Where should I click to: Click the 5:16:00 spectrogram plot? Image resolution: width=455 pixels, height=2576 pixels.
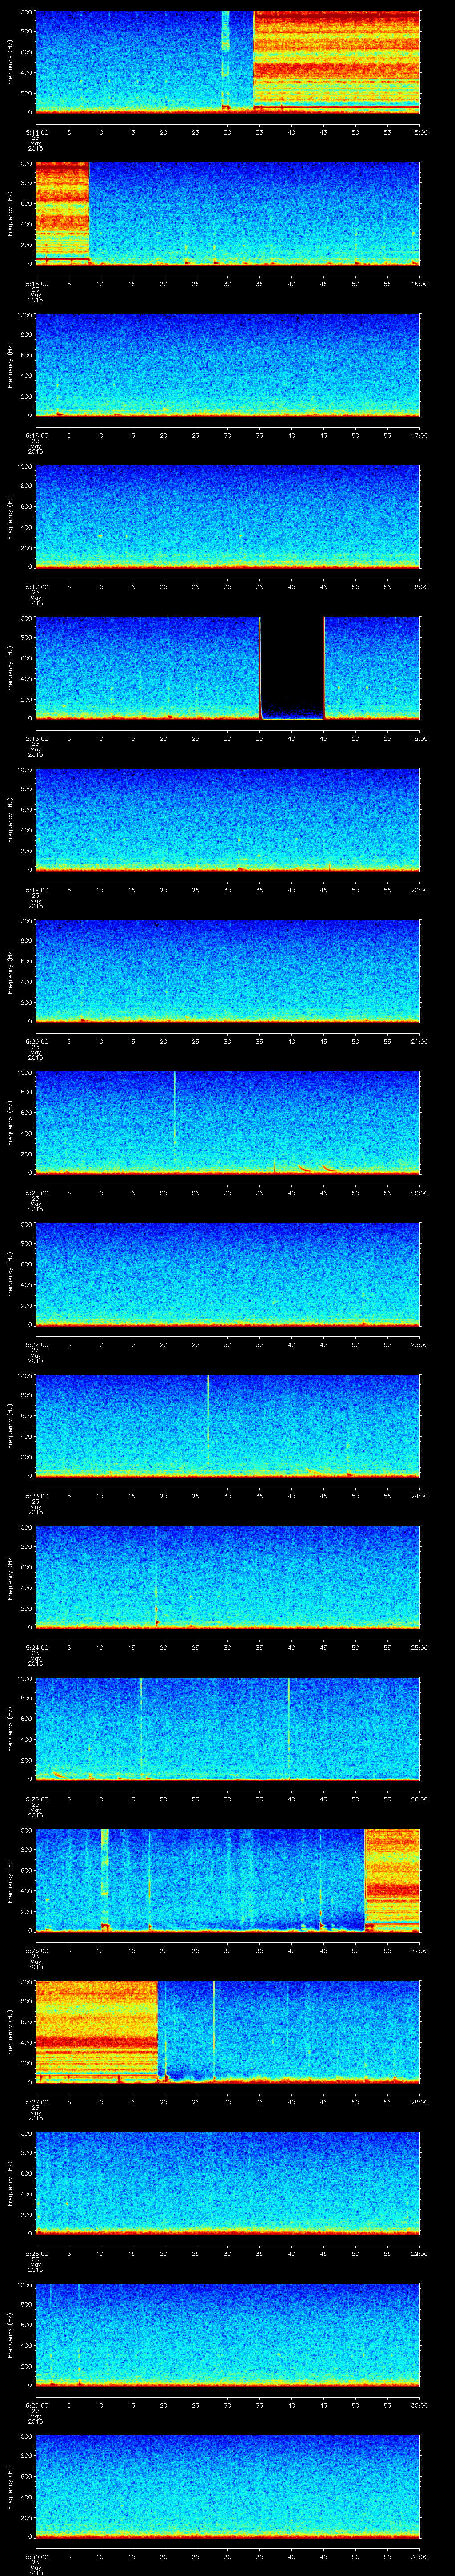coord(227,364)
